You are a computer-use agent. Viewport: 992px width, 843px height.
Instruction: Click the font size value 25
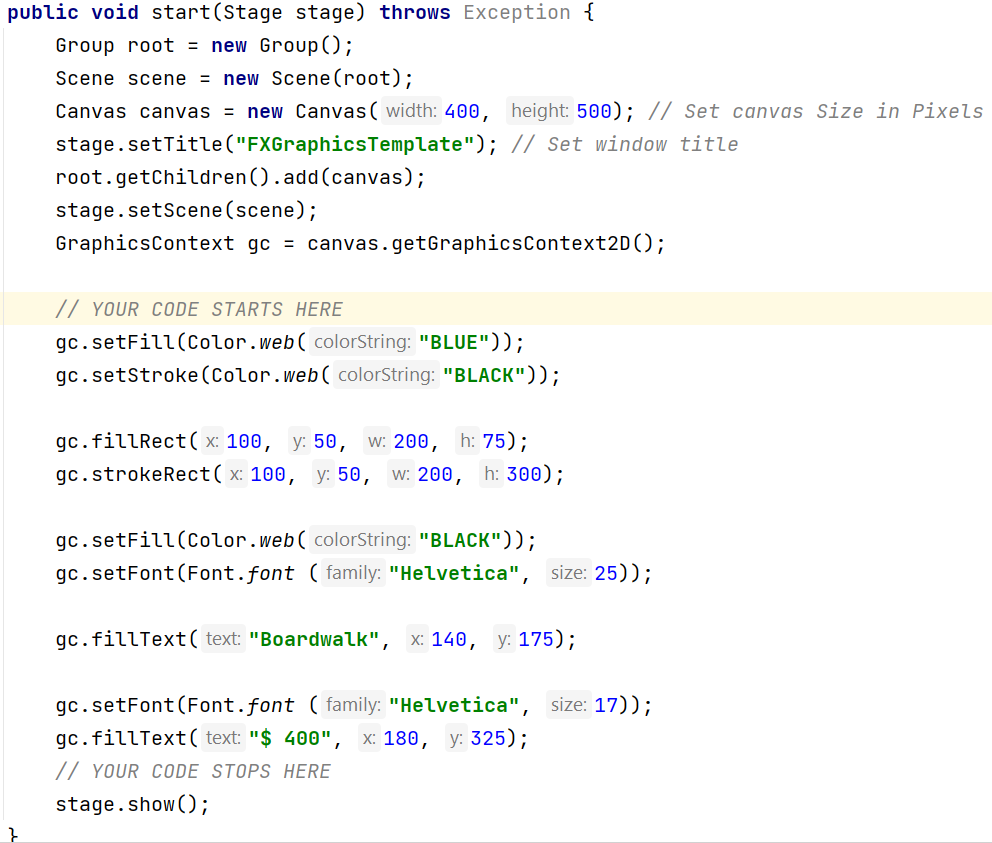tap(606, 573)
